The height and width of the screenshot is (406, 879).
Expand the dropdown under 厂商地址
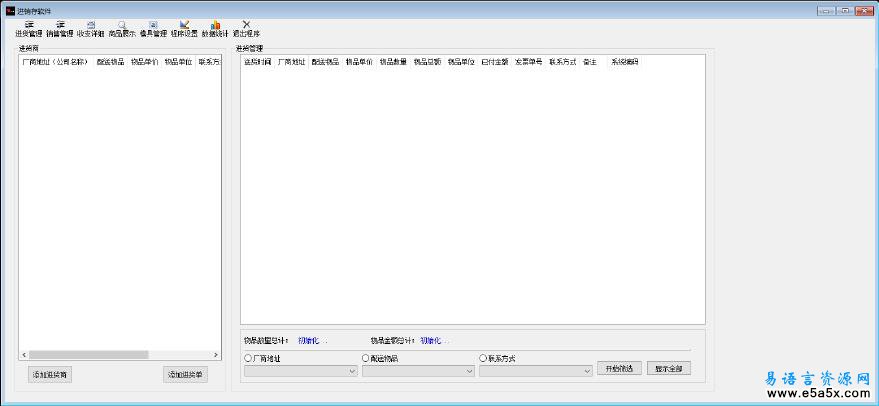351,371
